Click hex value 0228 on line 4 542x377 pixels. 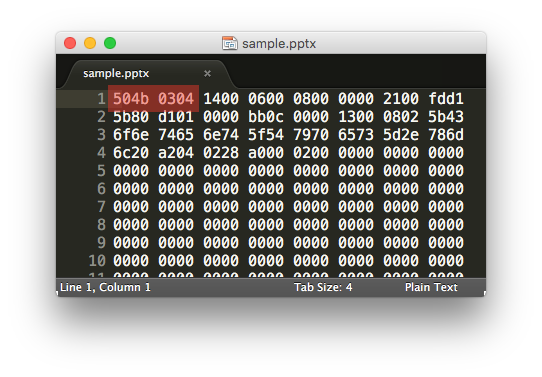[221, 153]
